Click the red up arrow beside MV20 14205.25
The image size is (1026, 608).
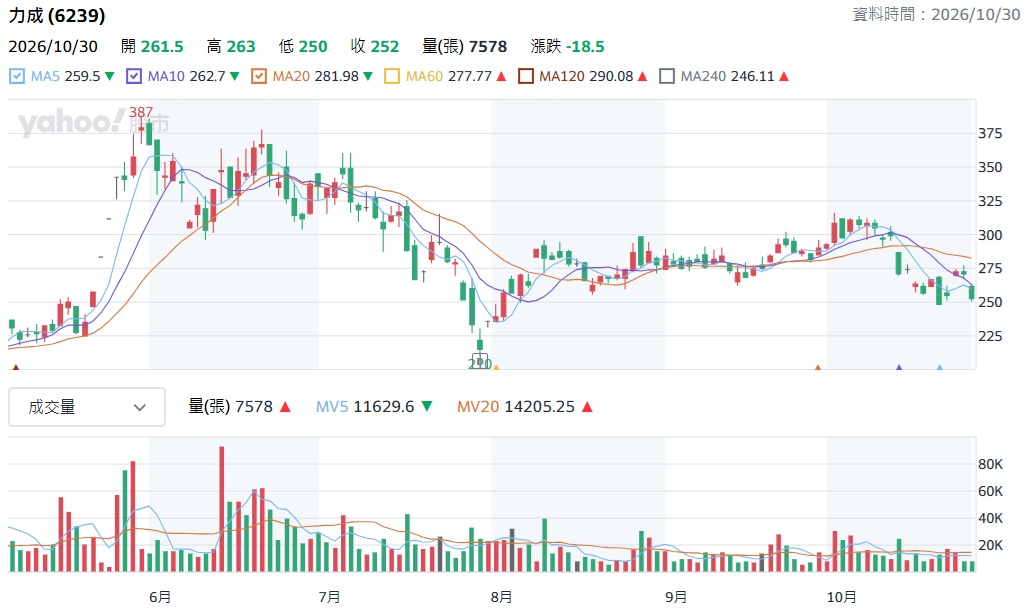587,407
